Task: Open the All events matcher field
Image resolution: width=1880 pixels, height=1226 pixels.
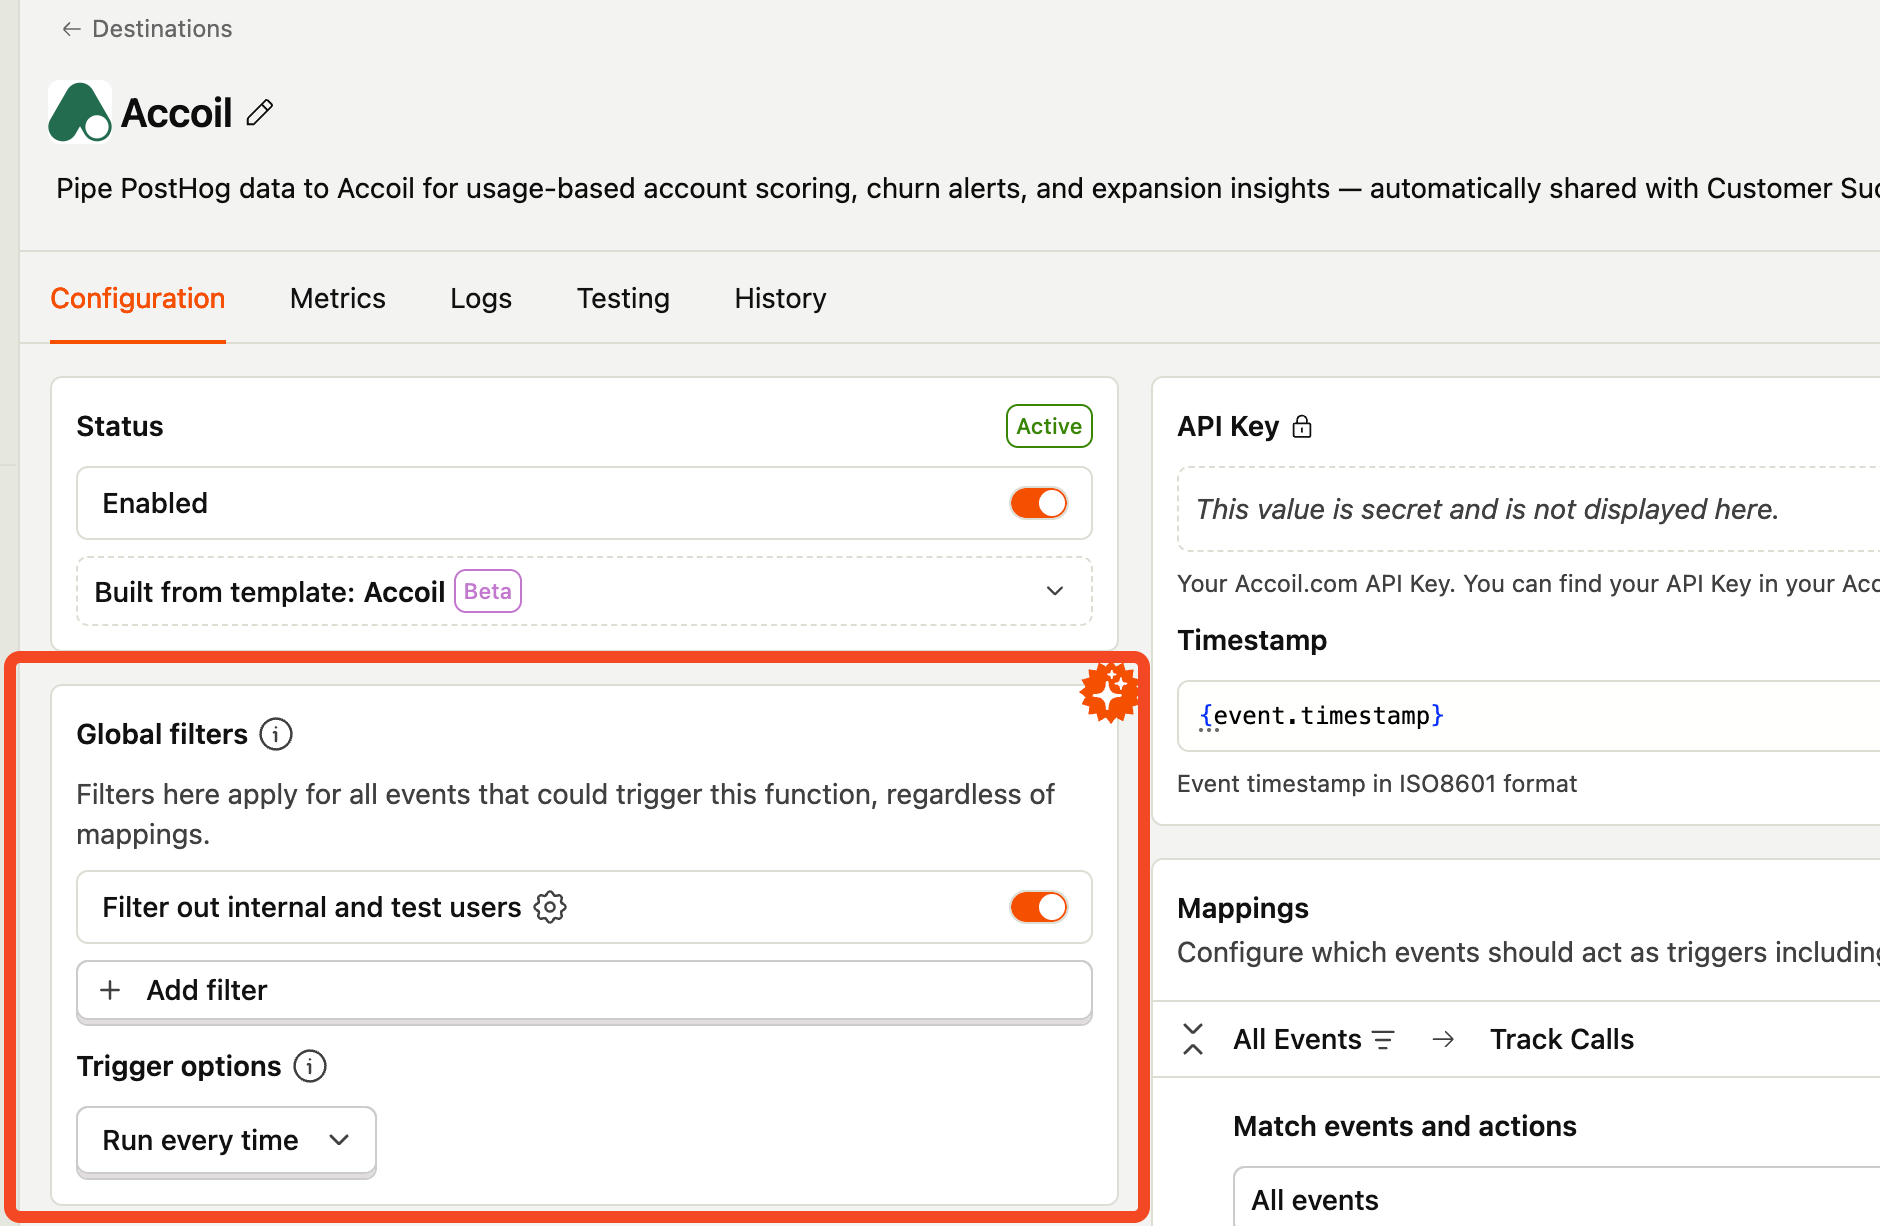Action: (1556, 1198)
